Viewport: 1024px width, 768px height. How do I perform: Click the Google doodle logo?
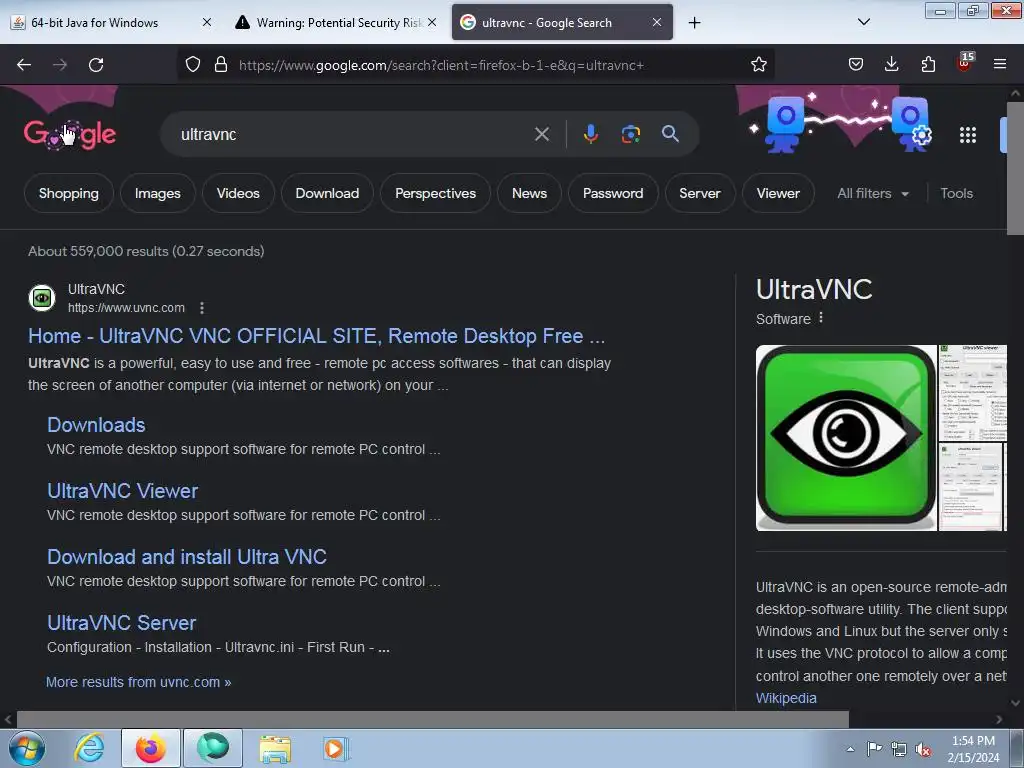pos(70,135)
